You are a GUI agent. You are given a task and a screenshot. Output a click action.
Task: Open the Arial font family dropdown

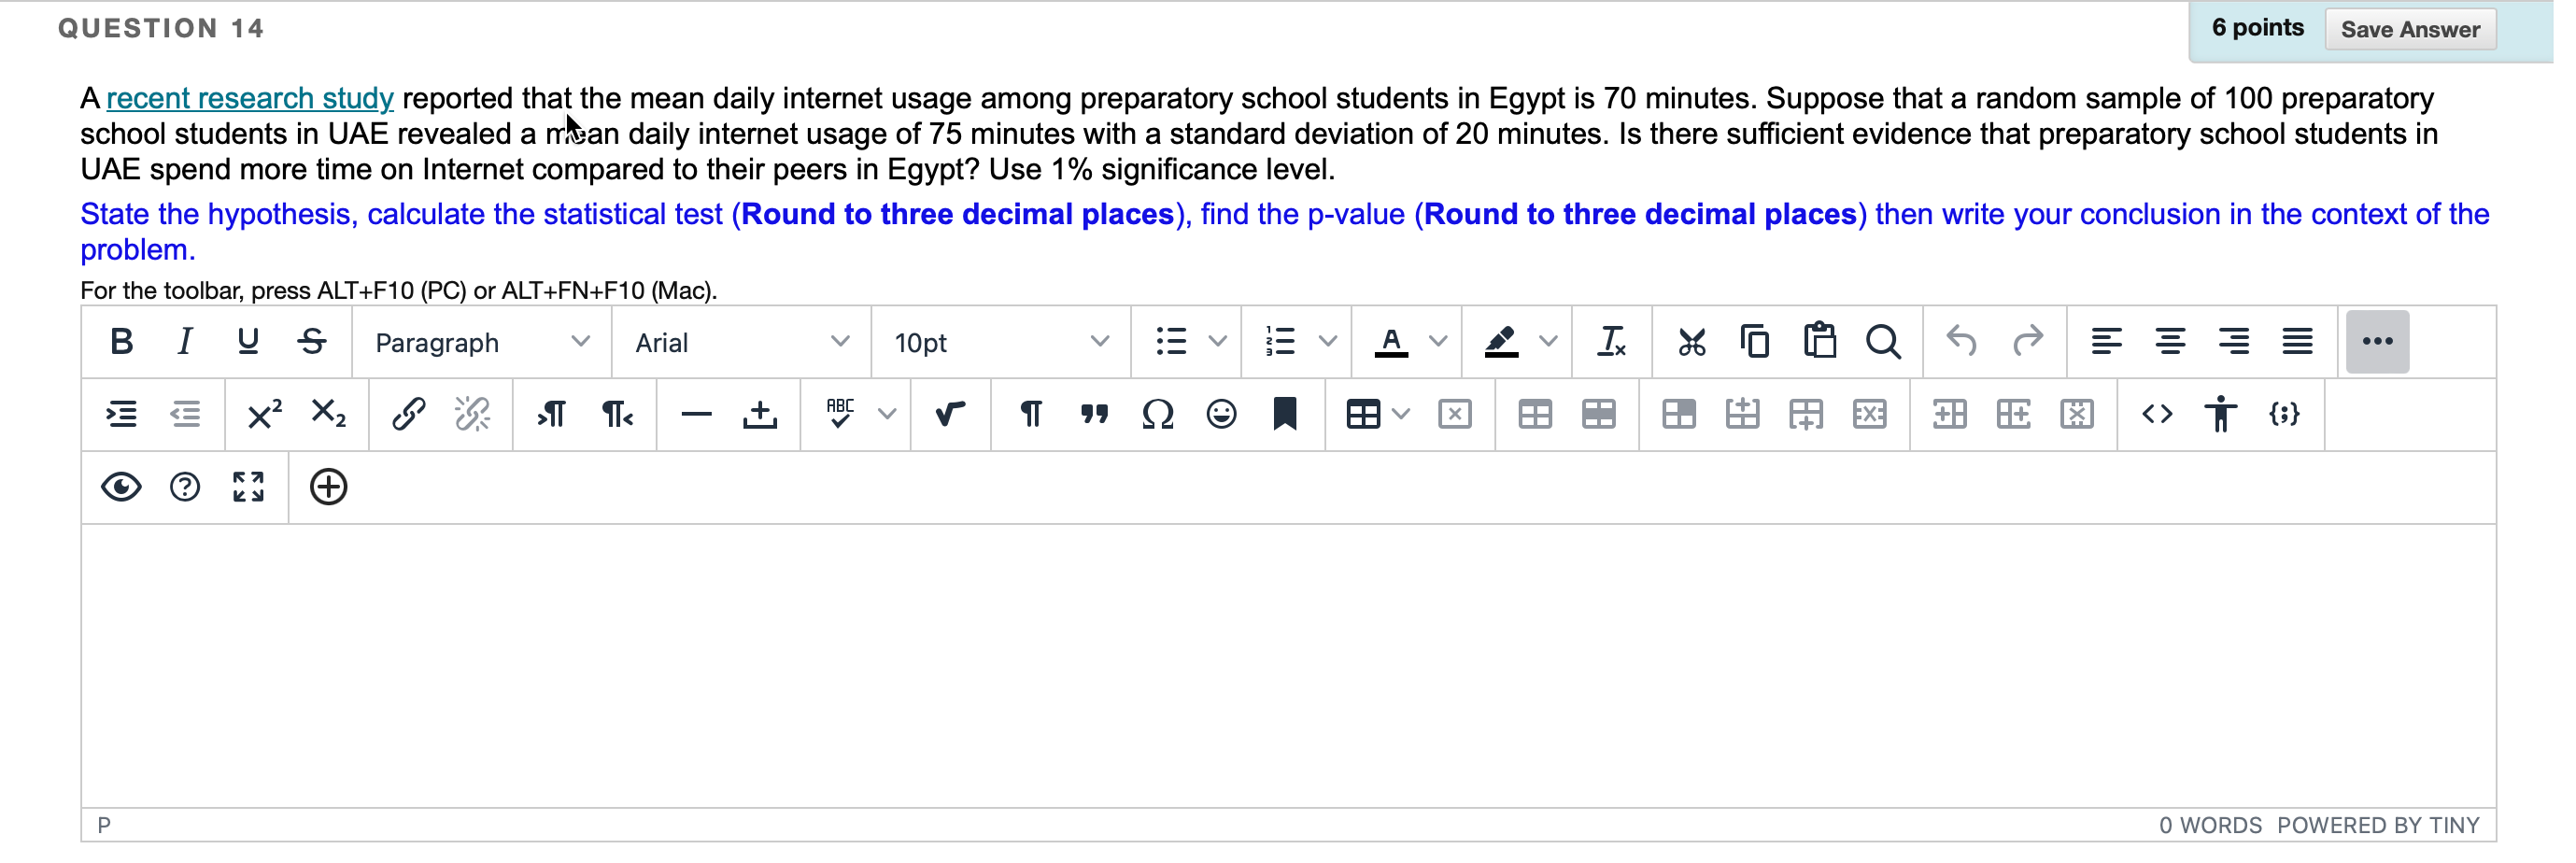pyautogui.click(x=741, y=342)
